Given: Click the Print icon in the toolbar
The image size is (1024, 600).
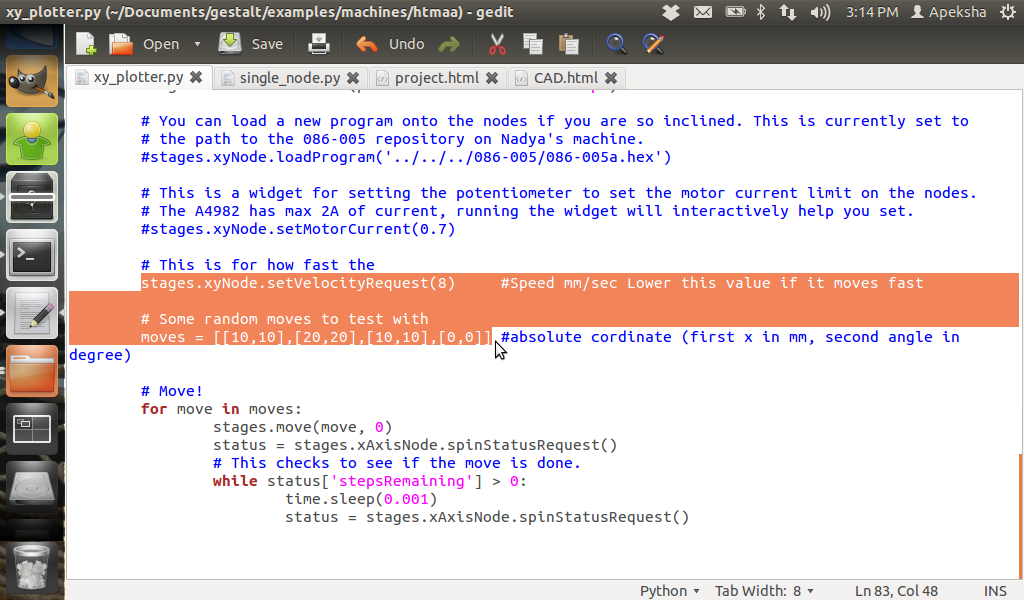Looking at the screenshot, I should [319, 44].
